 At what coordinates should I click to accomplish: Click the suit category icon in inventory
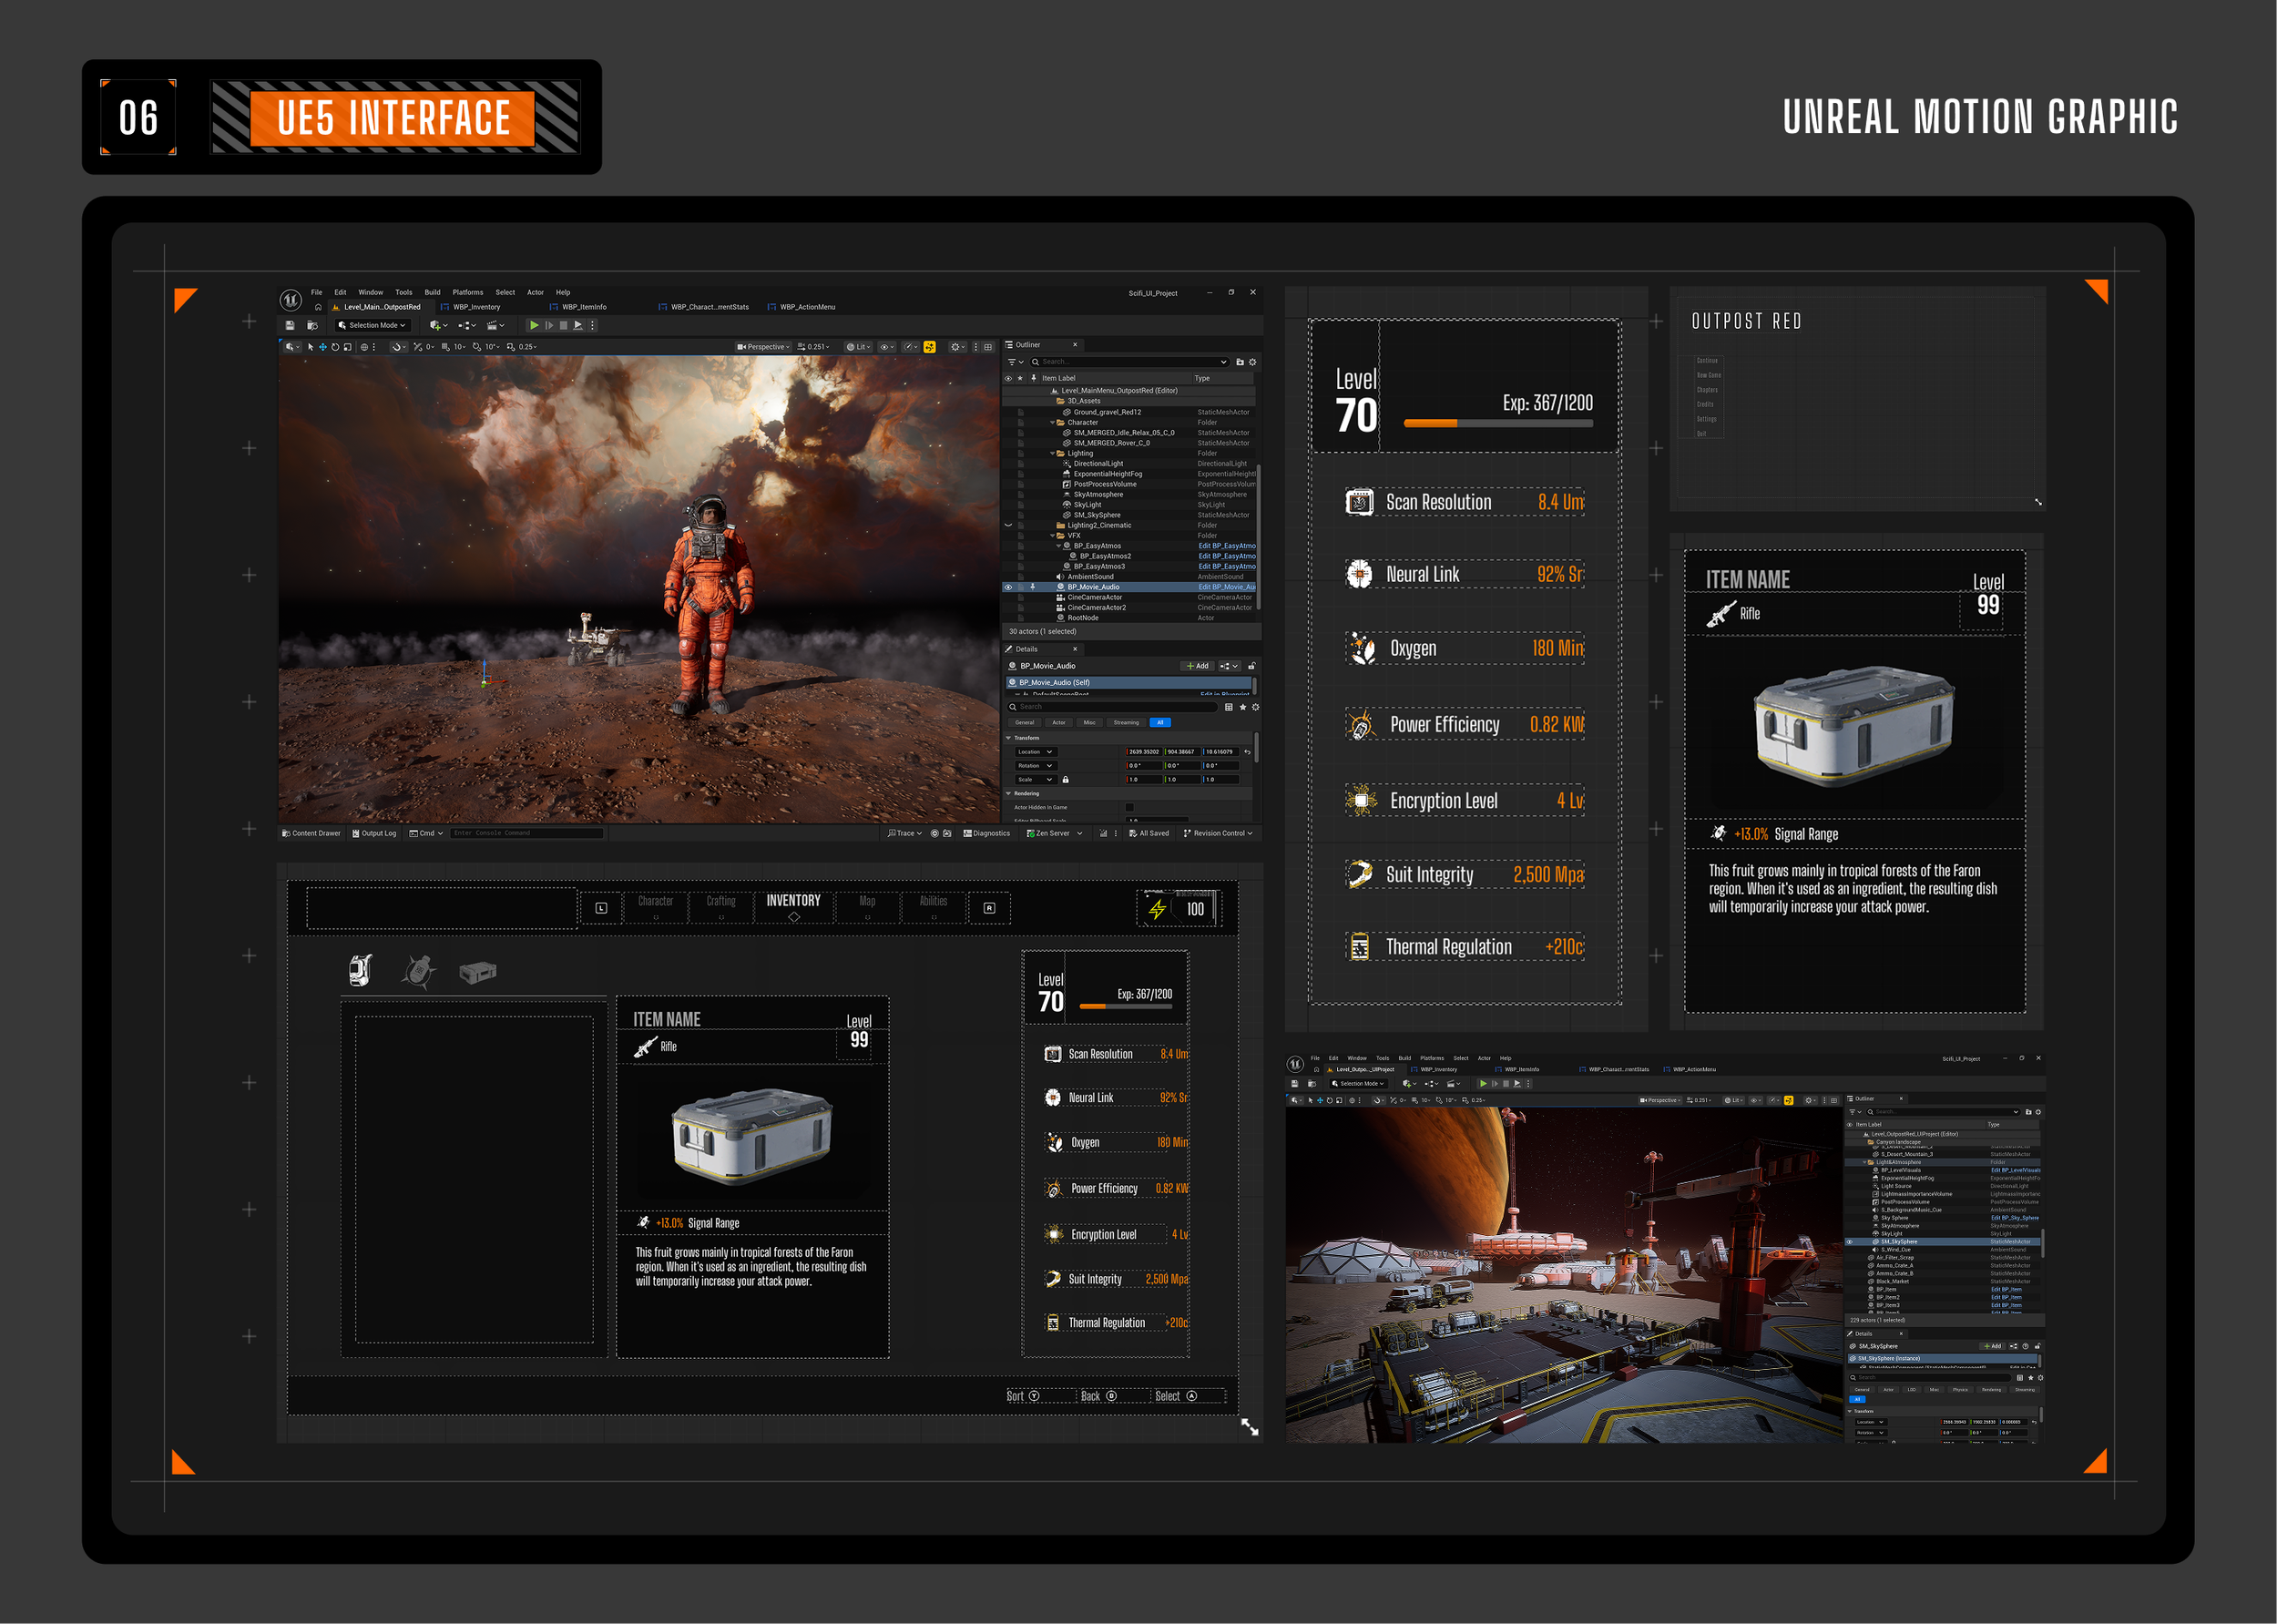point(360,970)
